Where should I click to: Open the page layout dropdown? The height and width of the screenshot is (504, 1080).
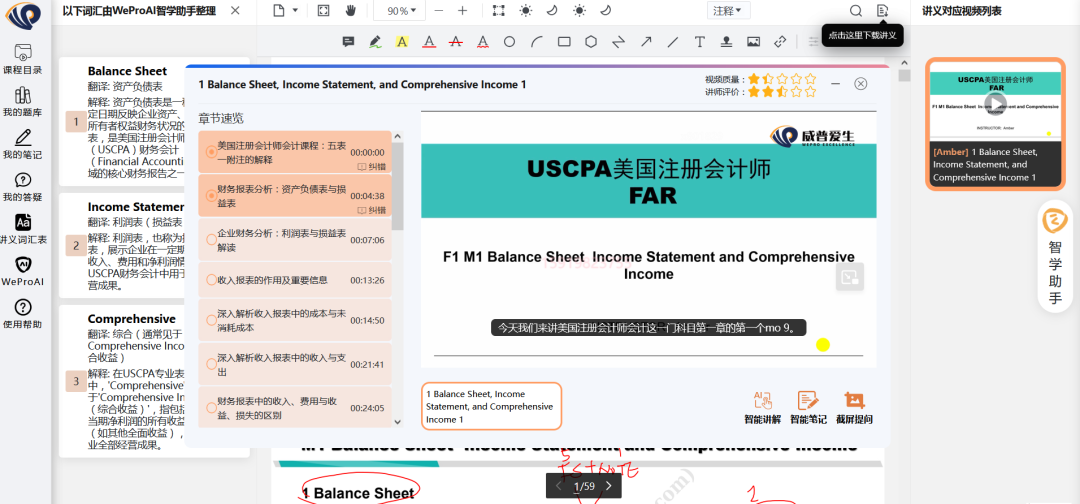pyautogui.click(x=284, y=10)
